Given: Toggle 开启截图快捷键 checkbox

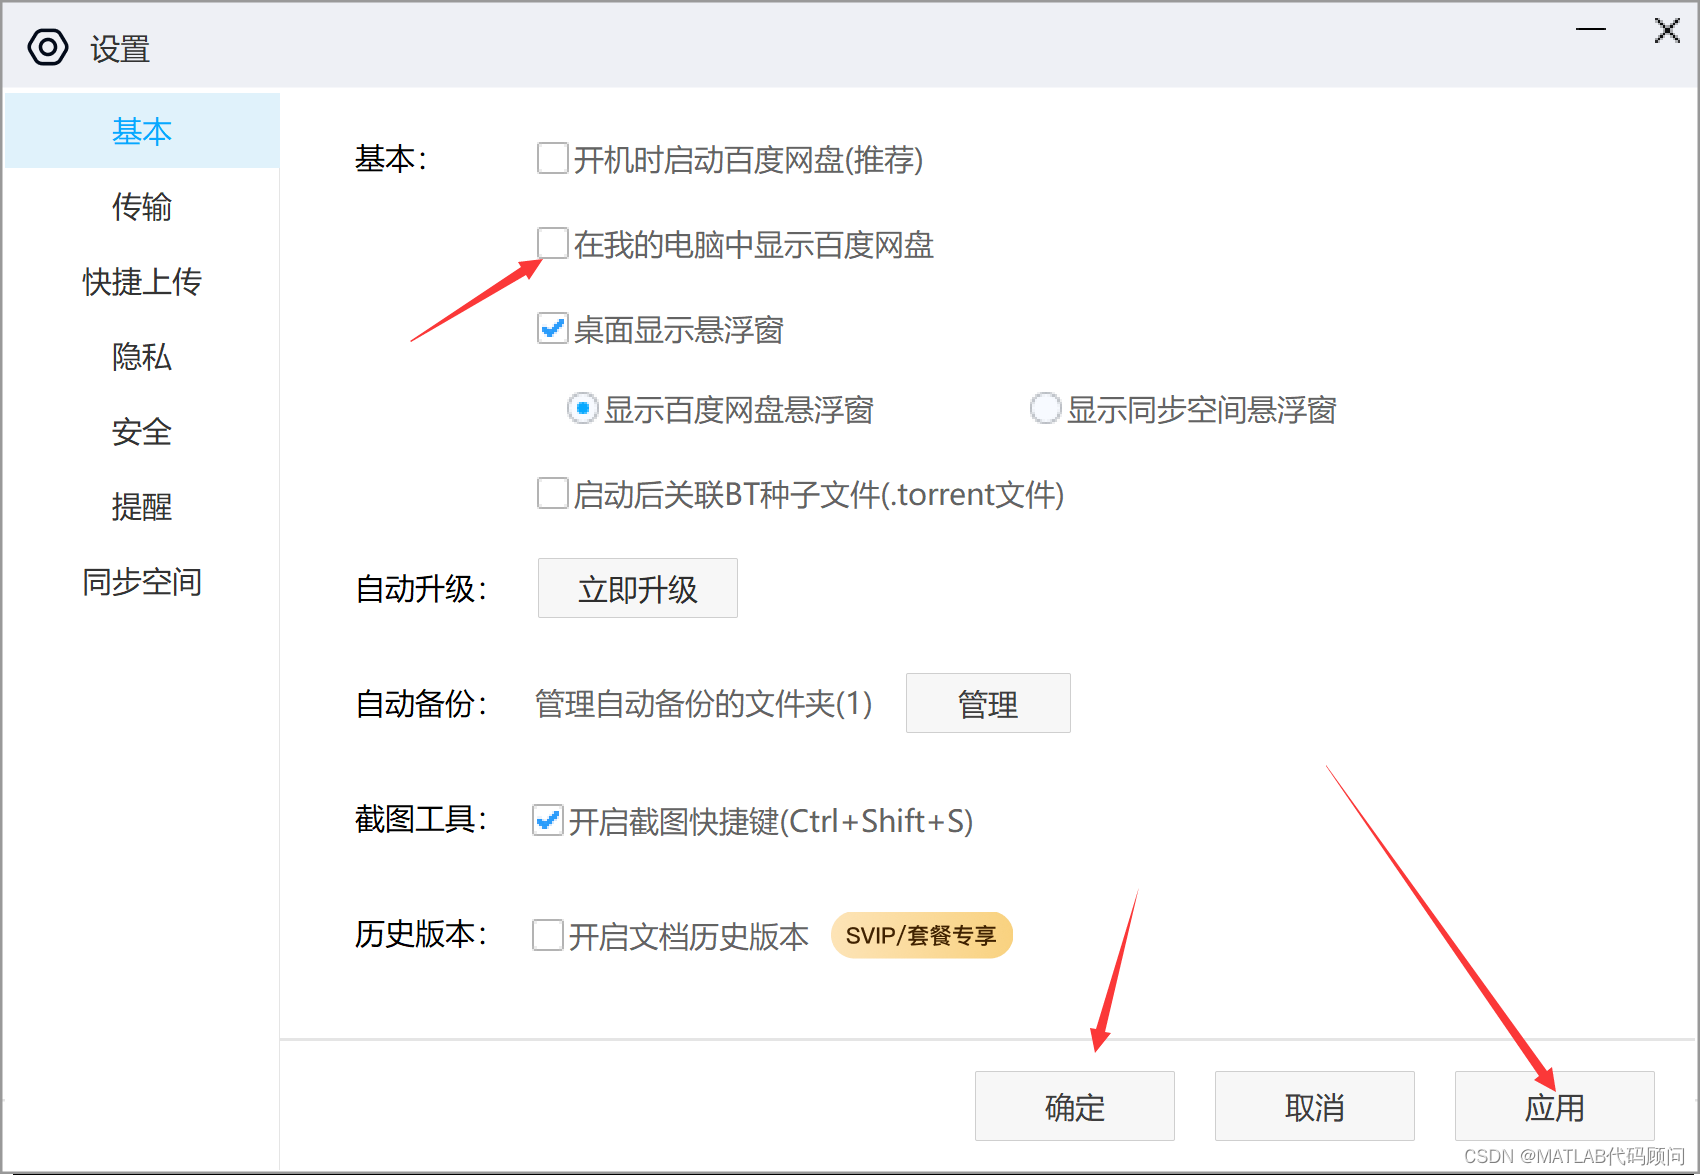Looking at the screenshot, I should [x=548, y=820].
